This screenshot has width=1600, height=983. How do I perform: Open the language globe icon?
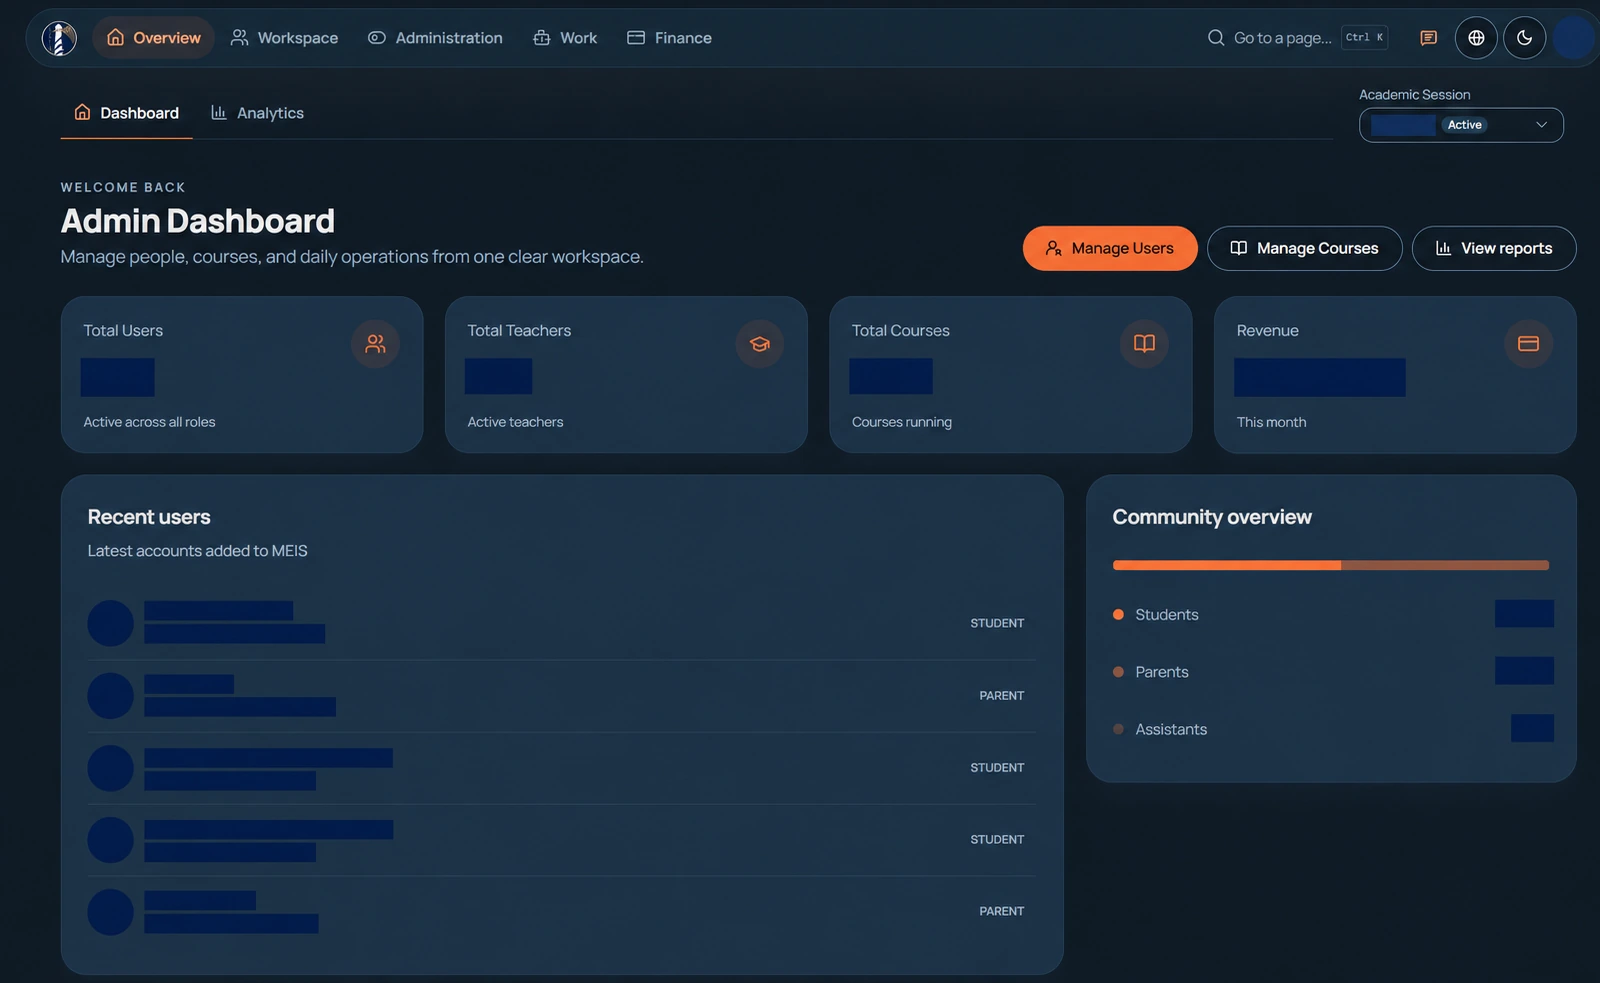coord(1476,38)
